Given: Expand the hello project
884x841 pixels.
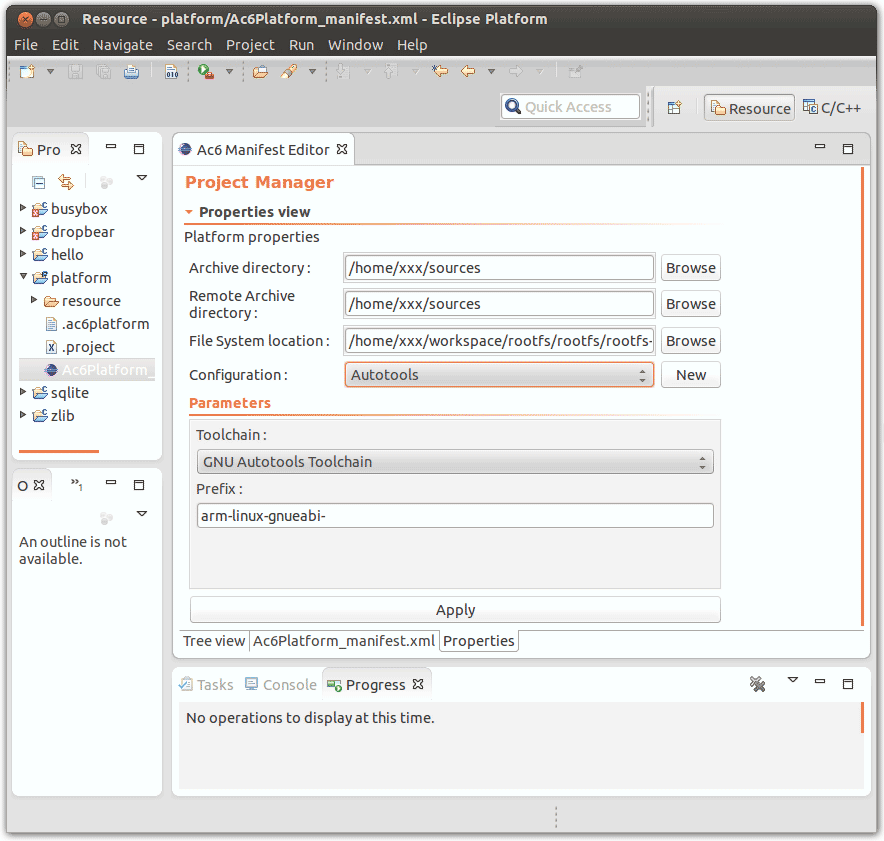Looking at the screenshot, I should point(23,254).
